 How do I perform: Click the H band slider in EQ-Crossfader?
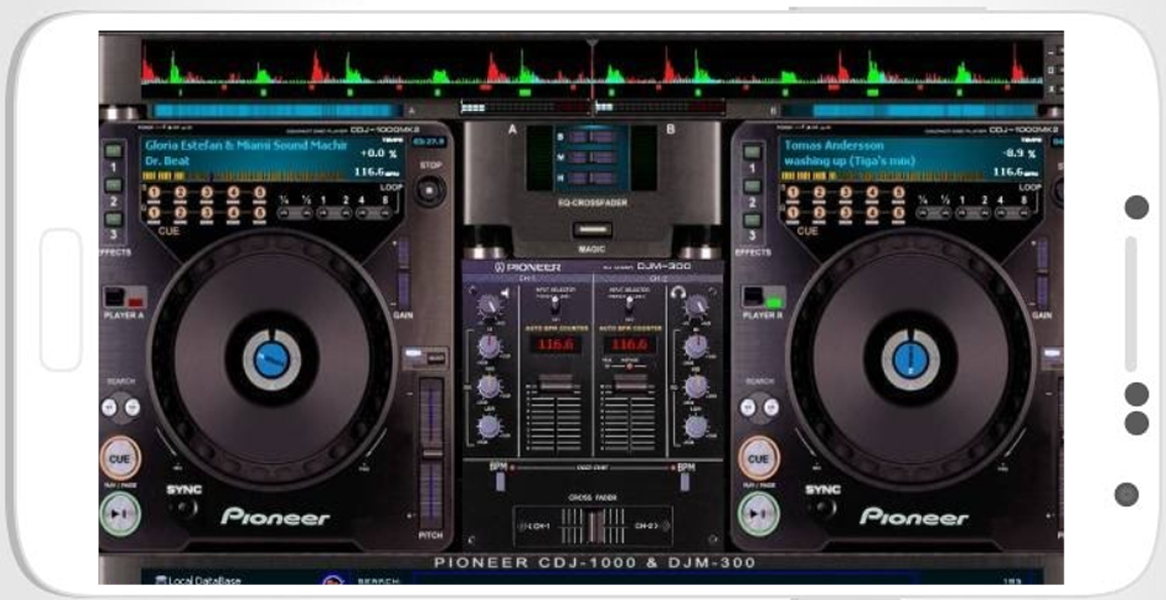[593, 178]
